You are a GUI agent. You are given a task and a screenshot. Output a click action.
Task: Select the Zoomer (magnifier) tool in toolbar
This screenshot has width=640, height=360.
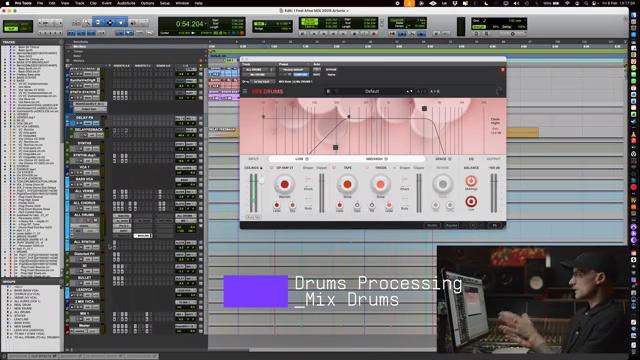(87, 23)
